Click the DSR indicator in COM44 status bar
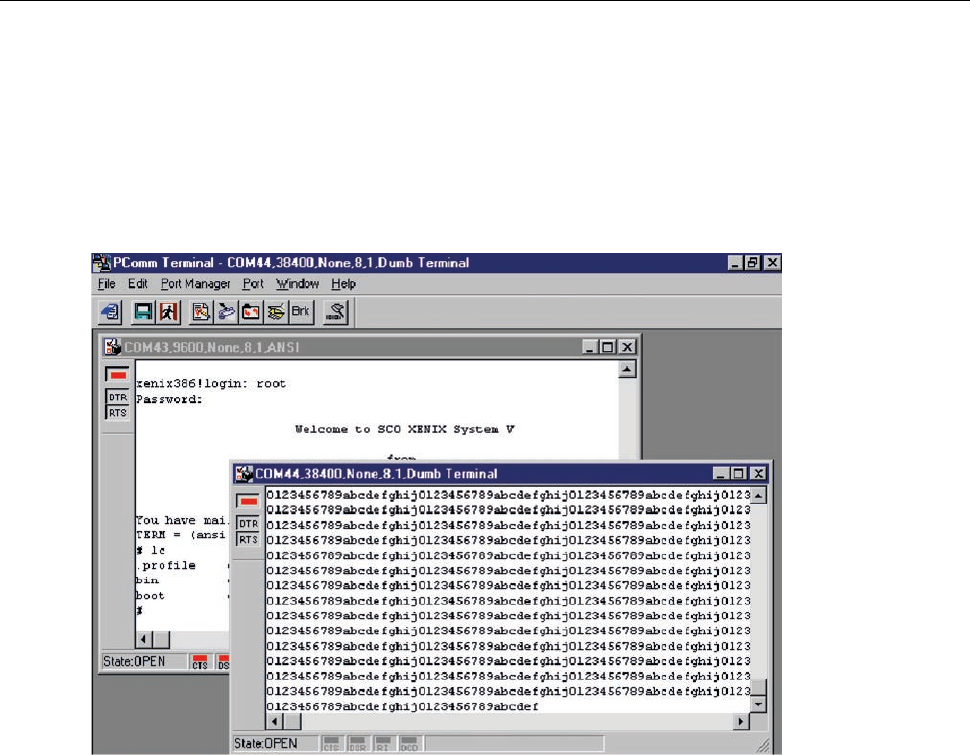The width and height of the screenshot is (970, 755). (x=357, y=744)
